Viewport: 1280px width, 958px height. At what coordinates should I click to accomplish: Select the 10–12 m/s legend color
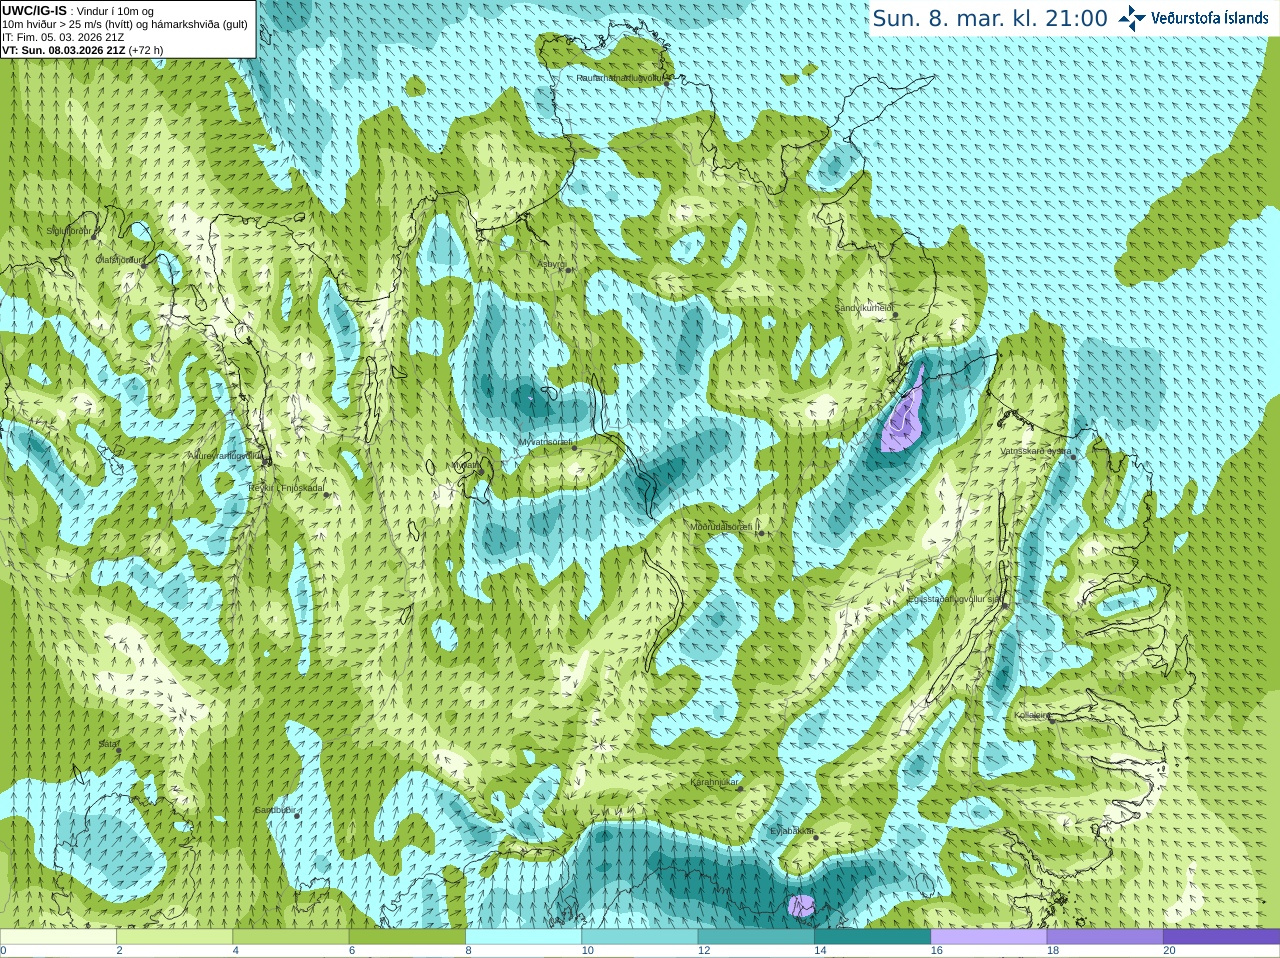[640, 936]
